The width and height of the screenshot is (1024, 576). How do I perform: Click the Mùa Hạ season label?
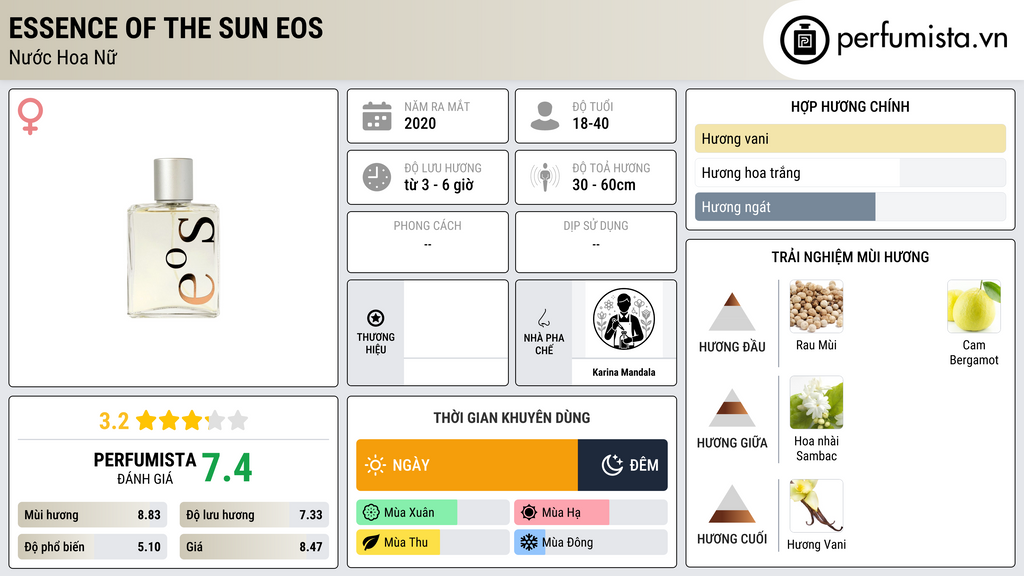[561, 513]
